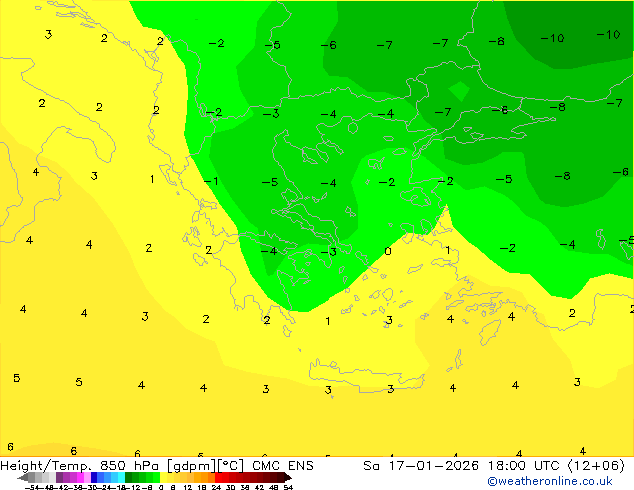
Task: Click the "[gdpm]" unit label
Action: coord(191,466)
